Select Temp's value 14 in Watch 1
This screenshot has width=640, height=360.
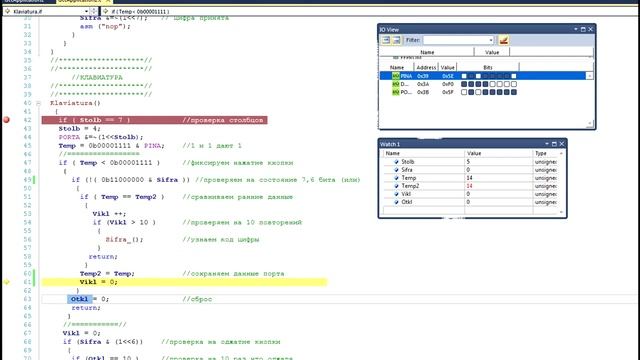pos(469,178)
